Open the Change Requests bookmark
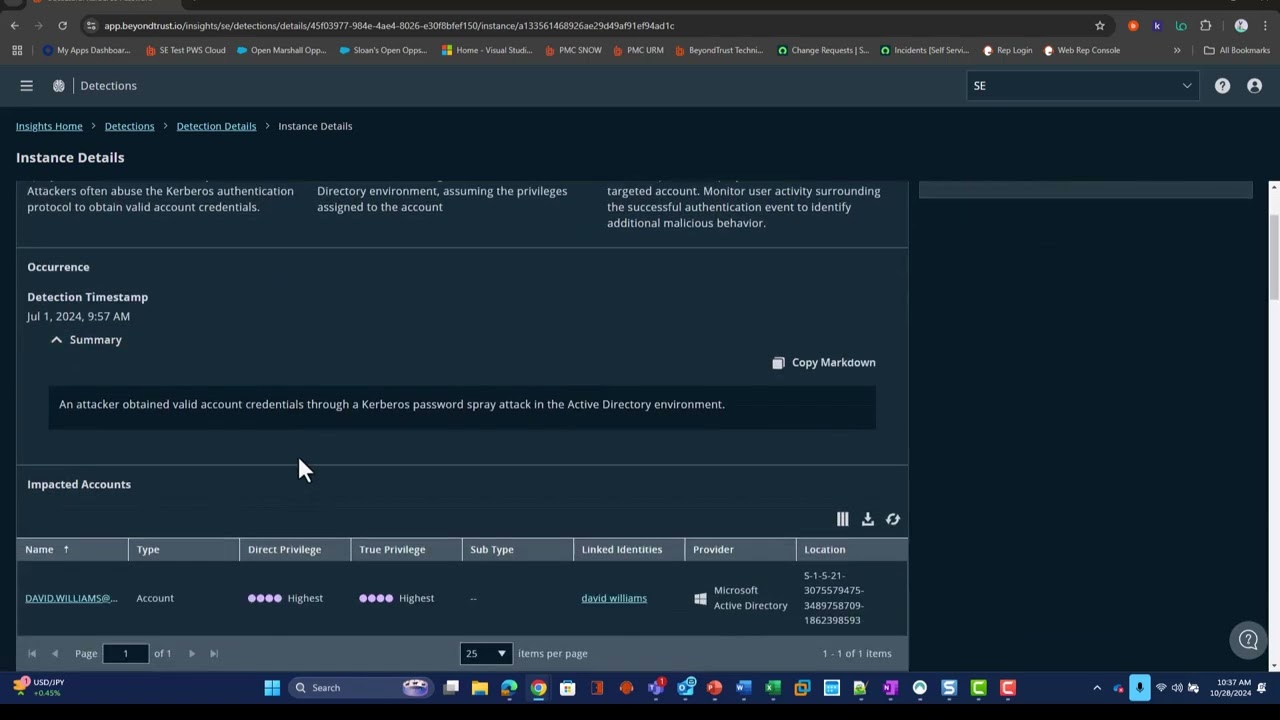The width and height of the screenshot is (1280, 720). tap(823, 50)
